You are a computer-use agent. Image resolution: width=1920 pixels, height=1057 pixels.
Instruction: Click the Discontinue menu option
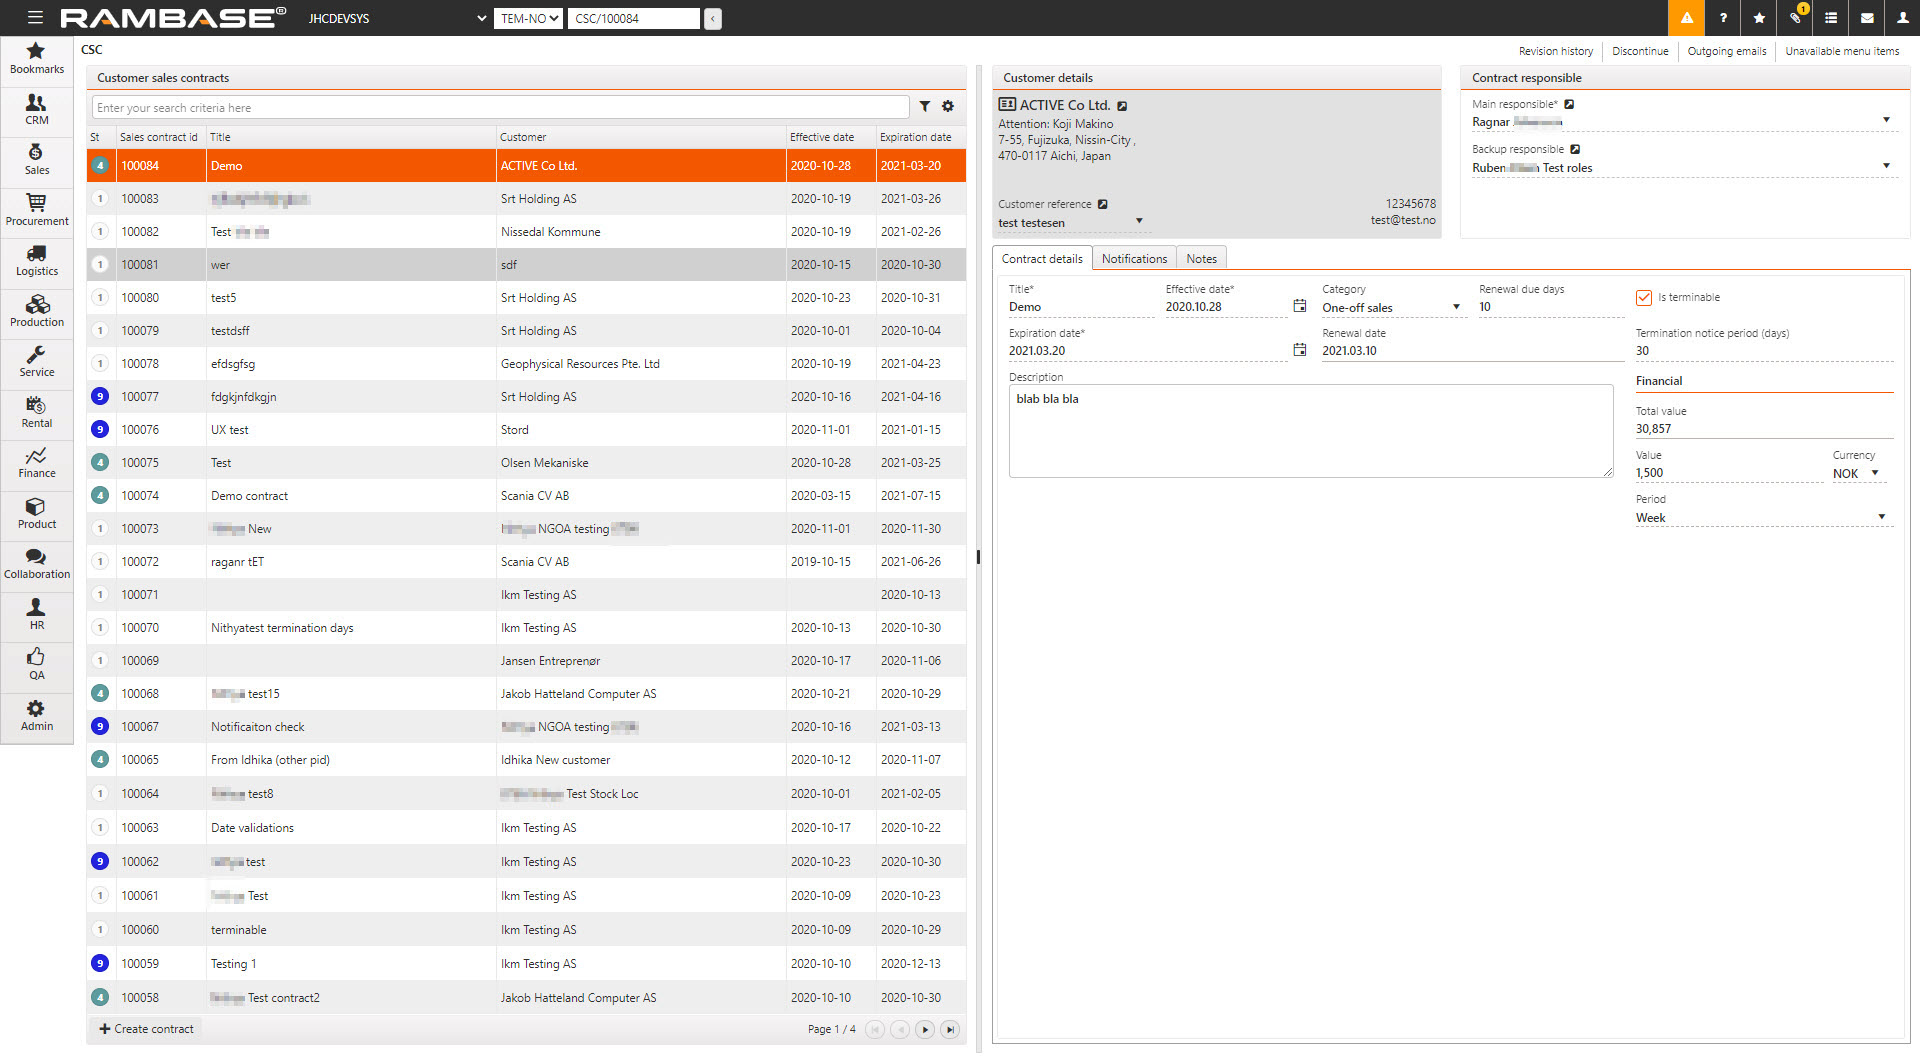coord(1639,51)
